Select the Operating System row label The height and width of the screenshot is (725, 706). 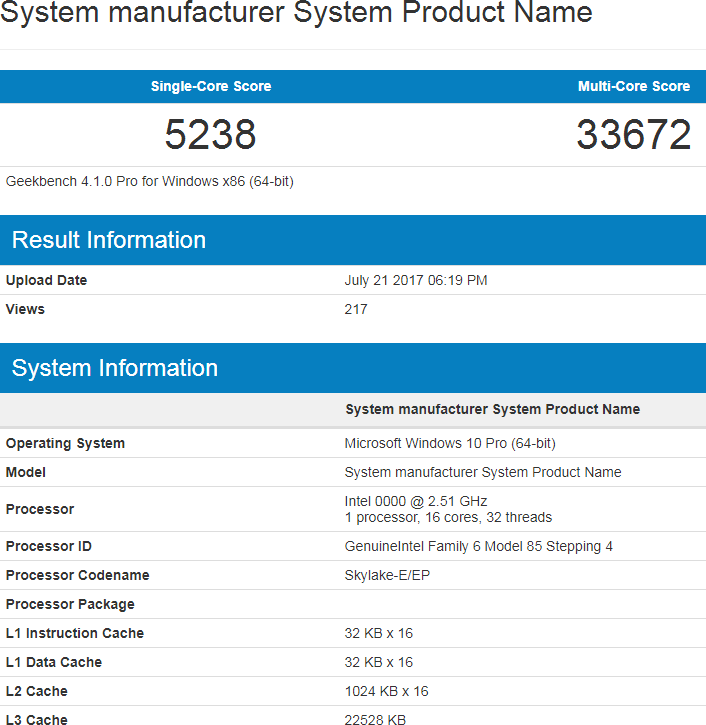[65, 443]
